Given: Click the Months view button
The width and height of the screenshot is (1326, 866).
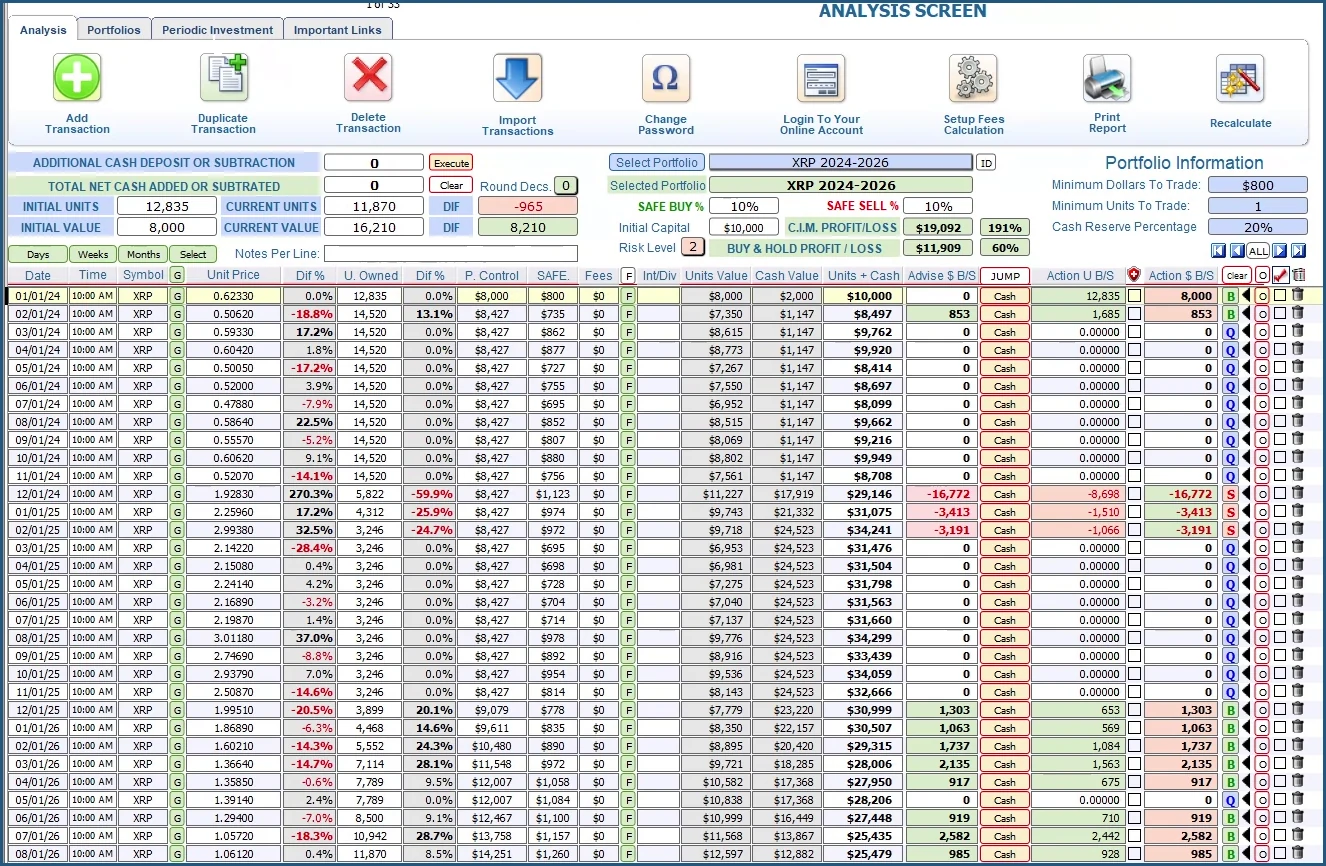Looking at the screenshot, I should [x=143, y=254].
